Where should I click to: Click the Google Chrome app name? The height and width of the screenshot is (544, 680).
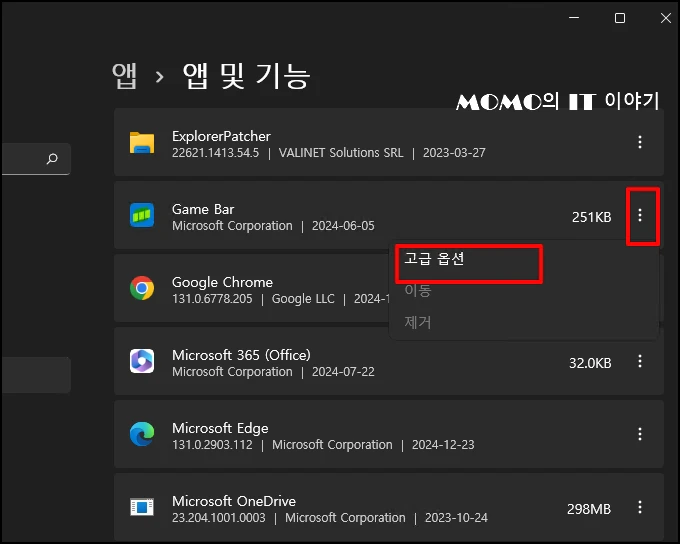coord(222,282)
